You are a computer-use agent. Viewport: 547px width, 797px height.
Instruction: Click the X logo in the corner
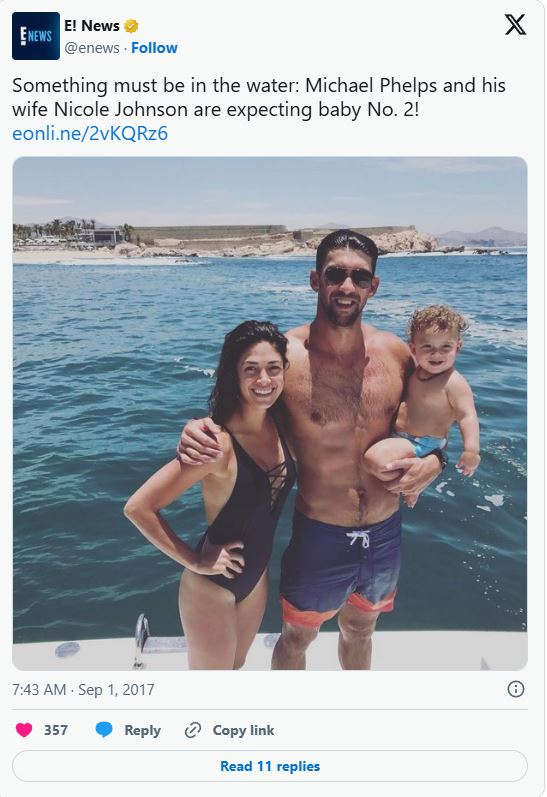[515, 24]
